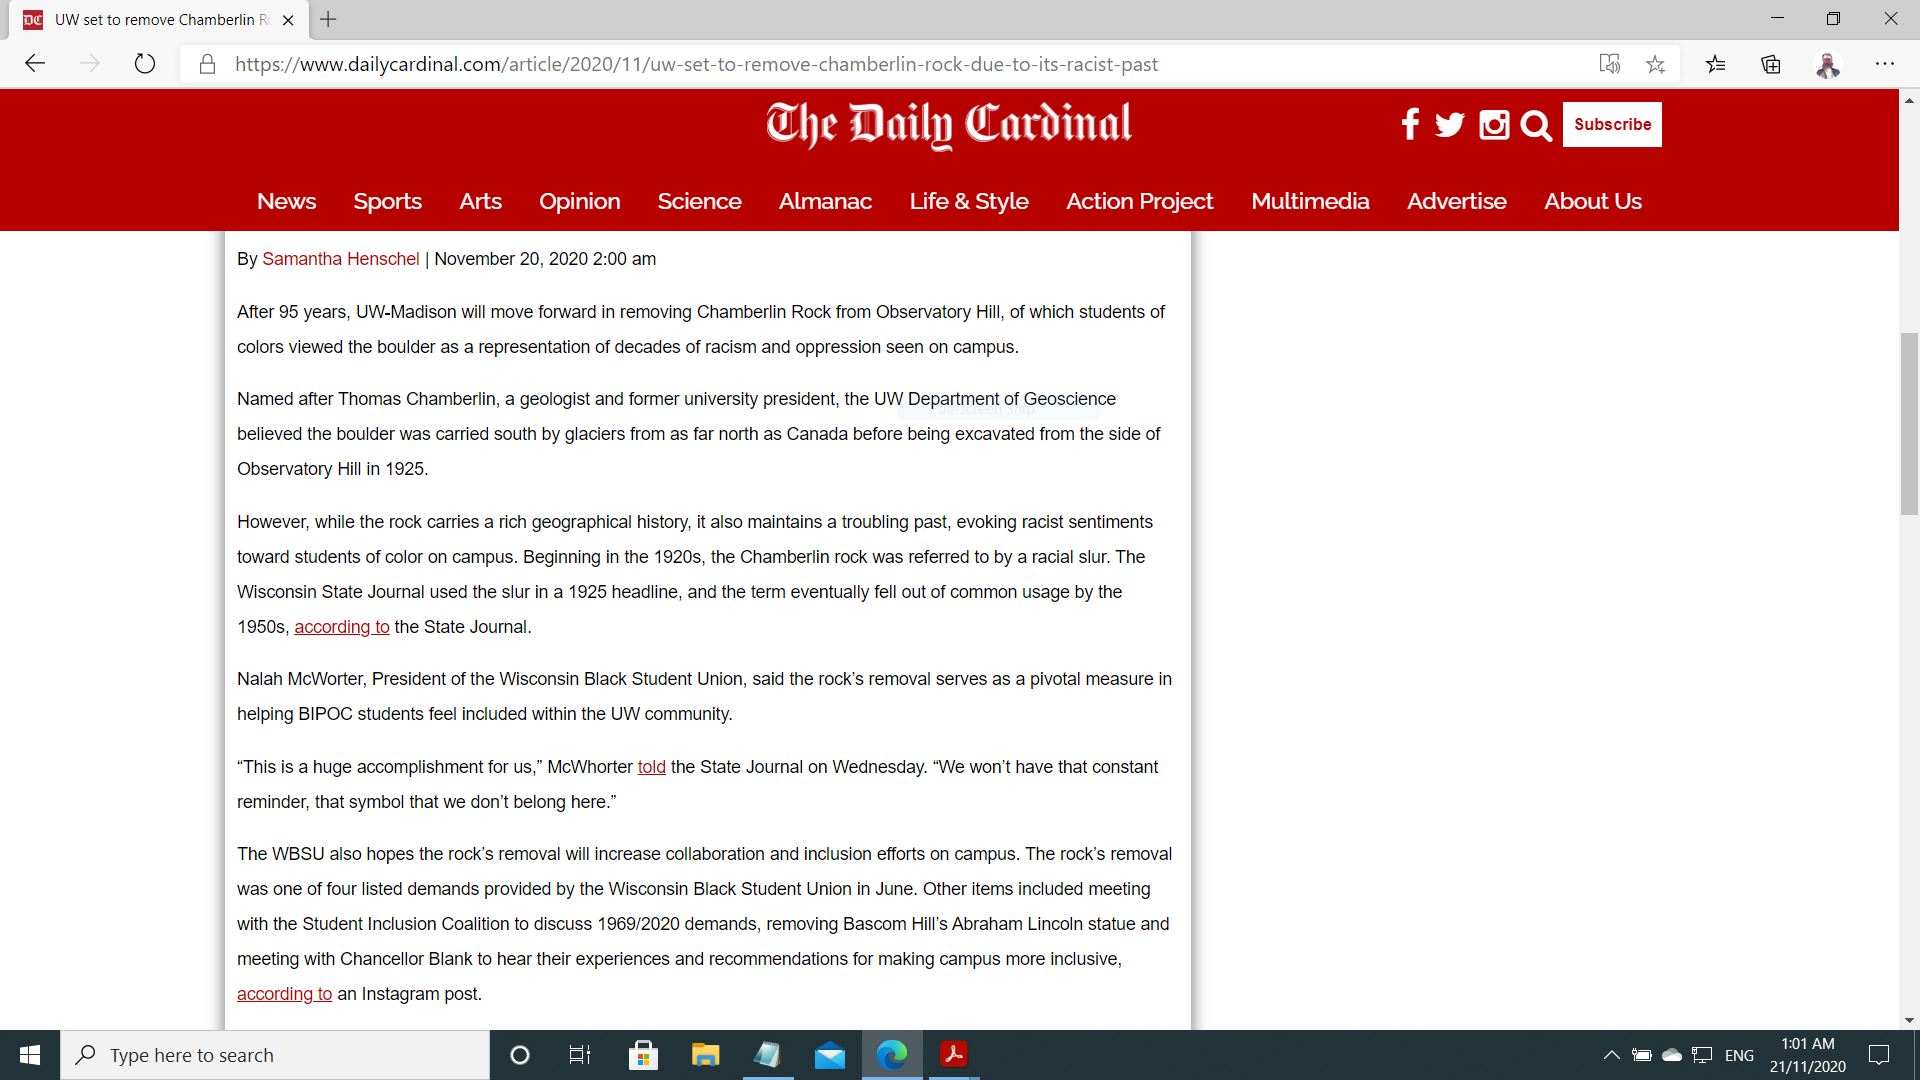Open Adobe Acrobat from taskbar
Image resolution: width=1920 pixels, height=1080 pixels.
(x=953, y=1055)
